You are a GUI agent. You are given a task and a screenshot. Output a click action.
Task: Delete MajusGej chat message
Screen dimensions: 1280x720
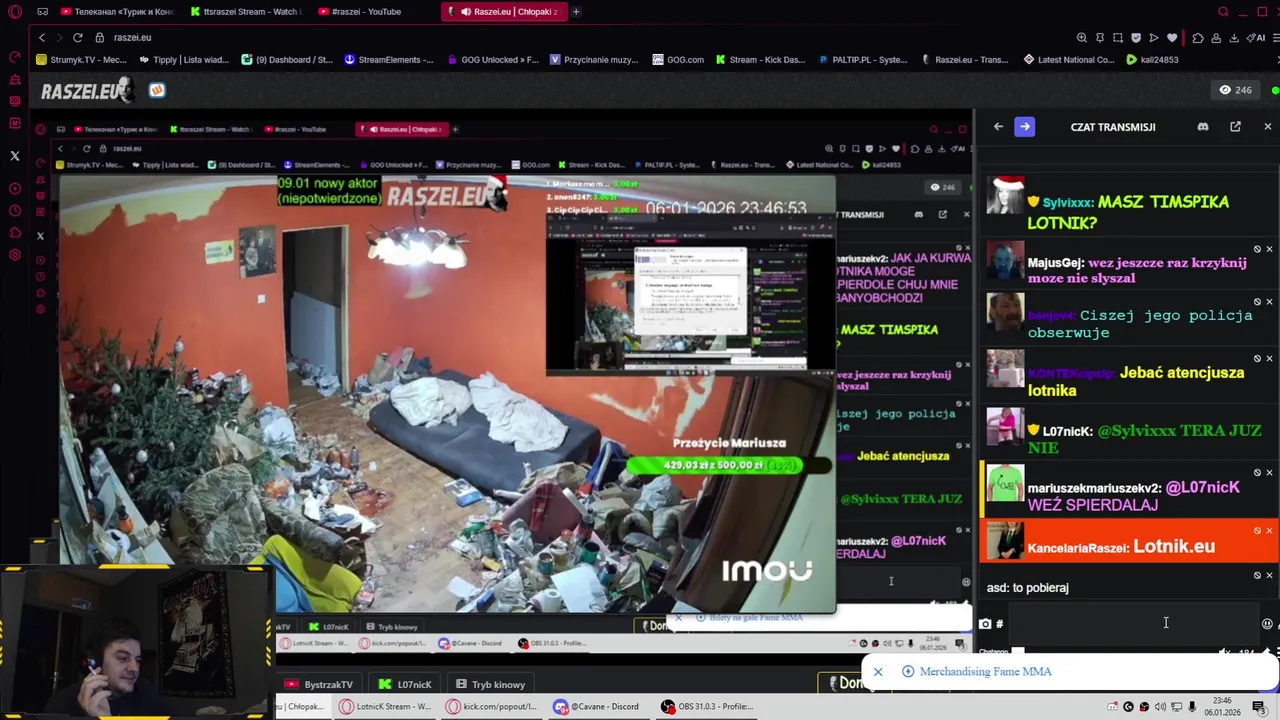(1270, 249)
